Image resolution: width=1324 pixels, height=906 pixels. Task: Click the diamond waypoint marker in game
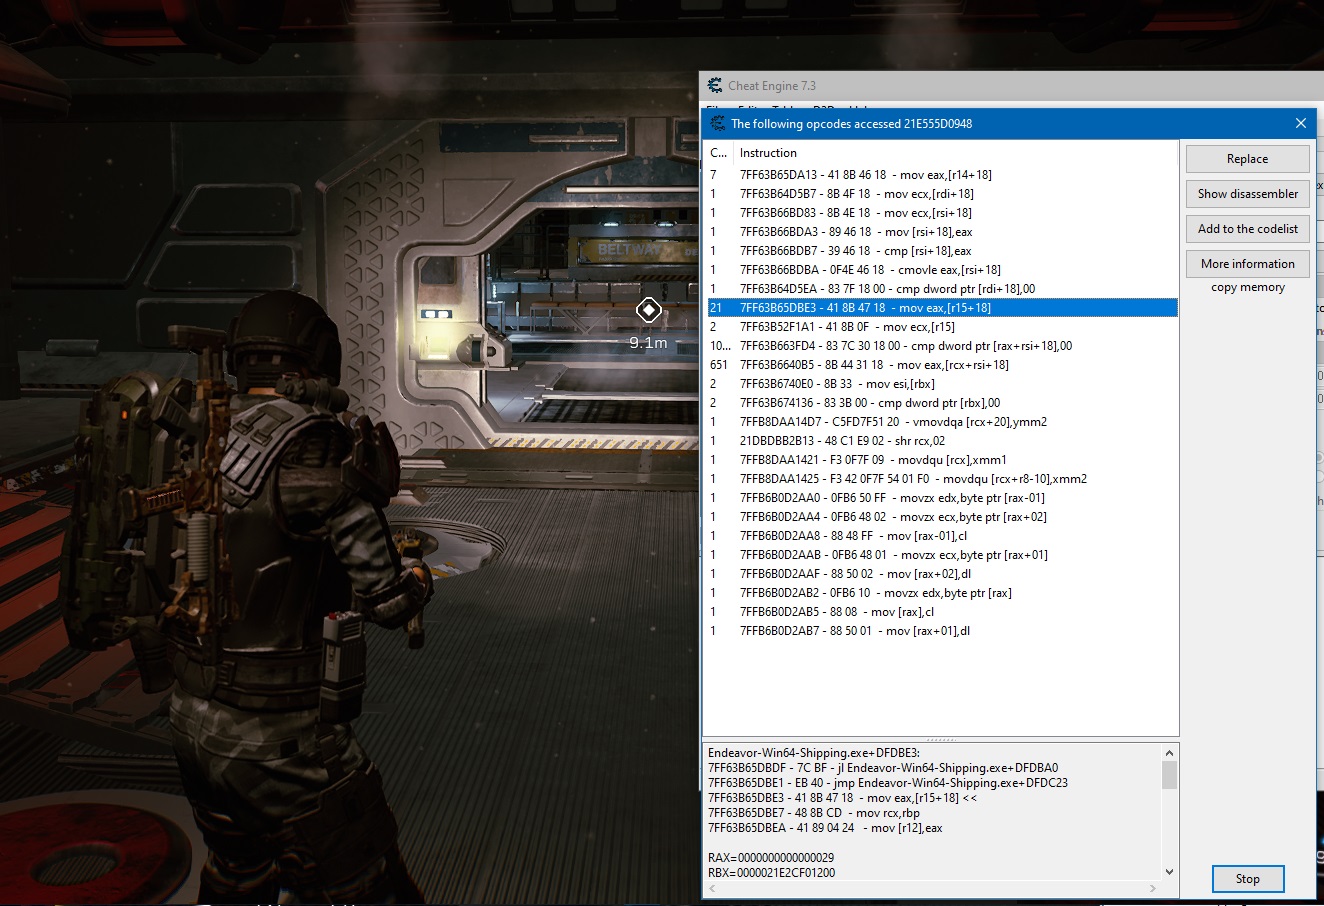click(648, 311)
